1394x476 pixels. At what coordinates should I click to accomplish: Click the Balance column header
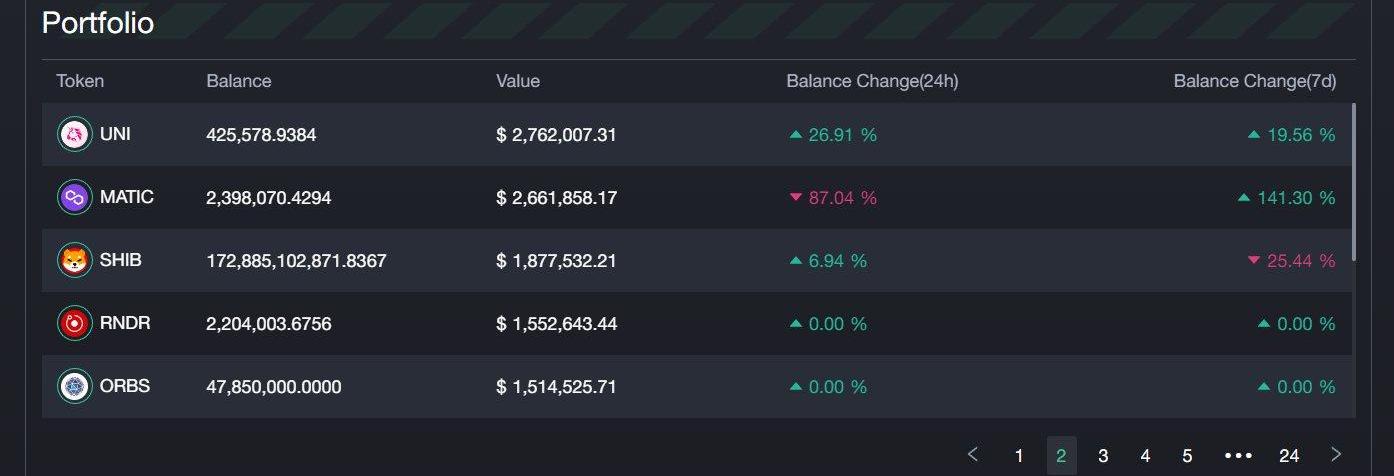(x=238, y=81)
